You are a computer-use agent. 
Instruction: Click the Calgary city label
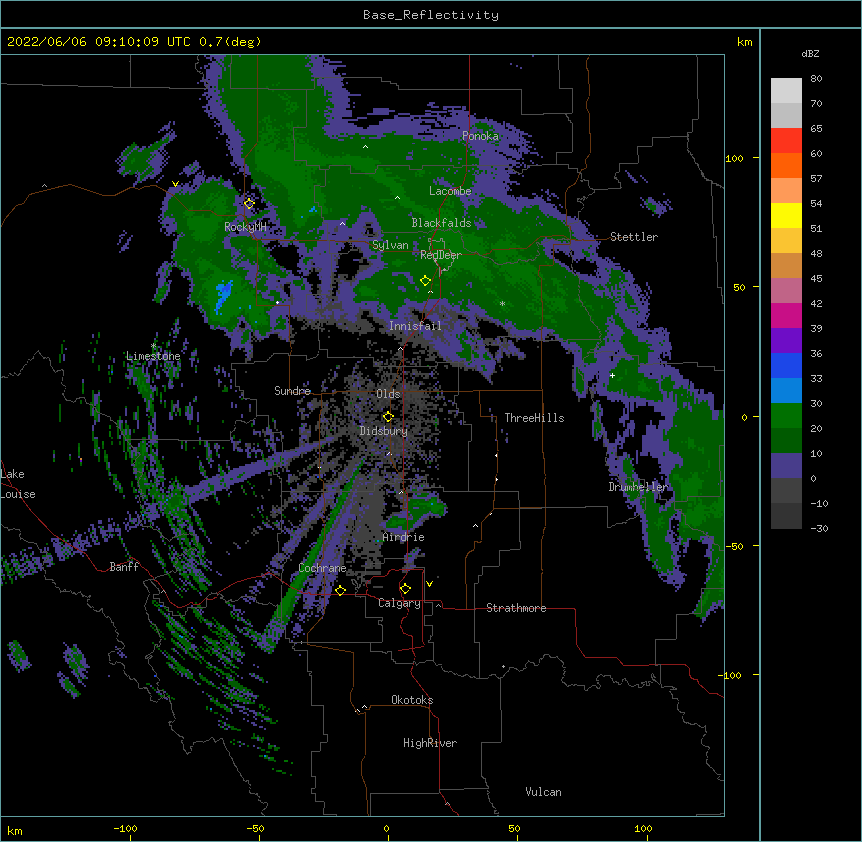[399, 603]
